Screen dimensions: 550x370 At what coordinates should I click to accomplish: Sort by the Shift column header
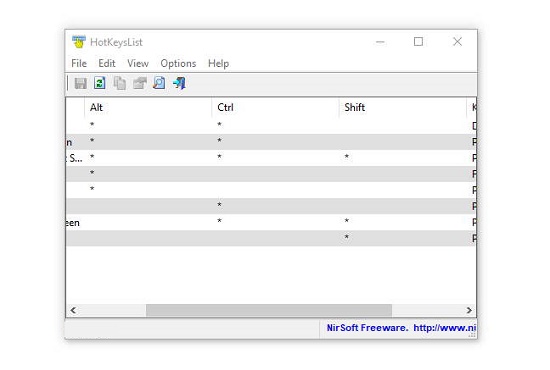pyautogui.click(x=403, y=107)
